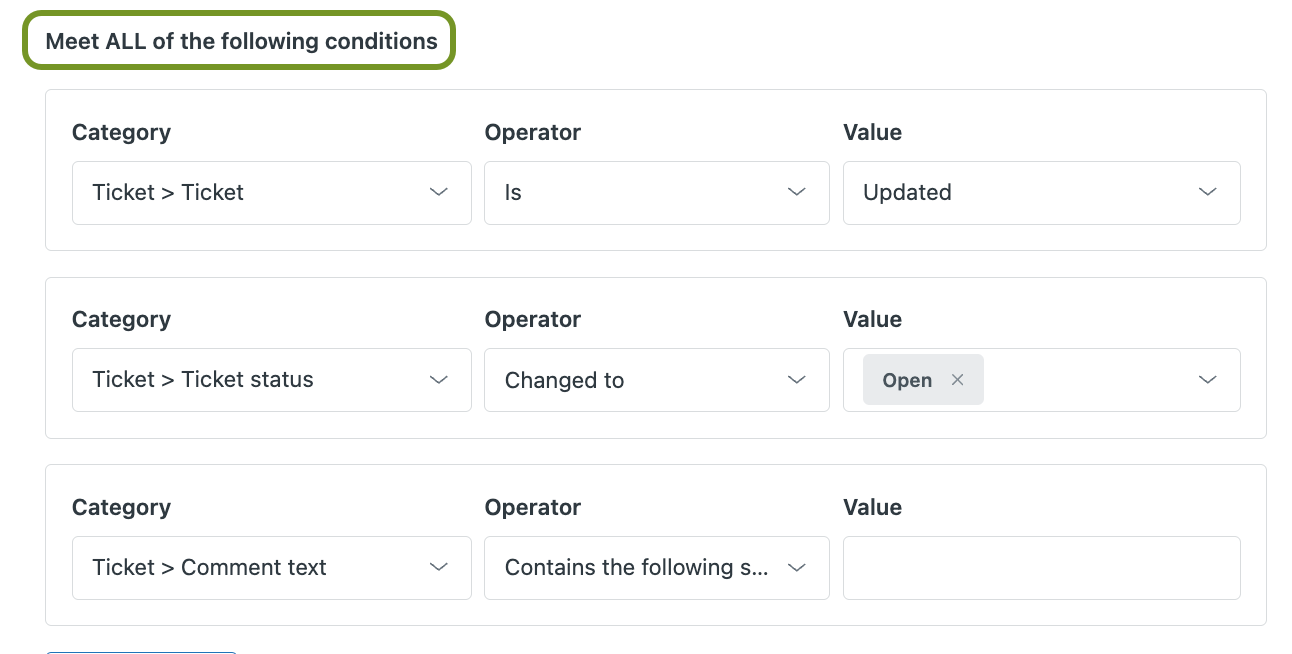
Task: Remove the "Open" status tag with its X
Action: coord(958,380)
